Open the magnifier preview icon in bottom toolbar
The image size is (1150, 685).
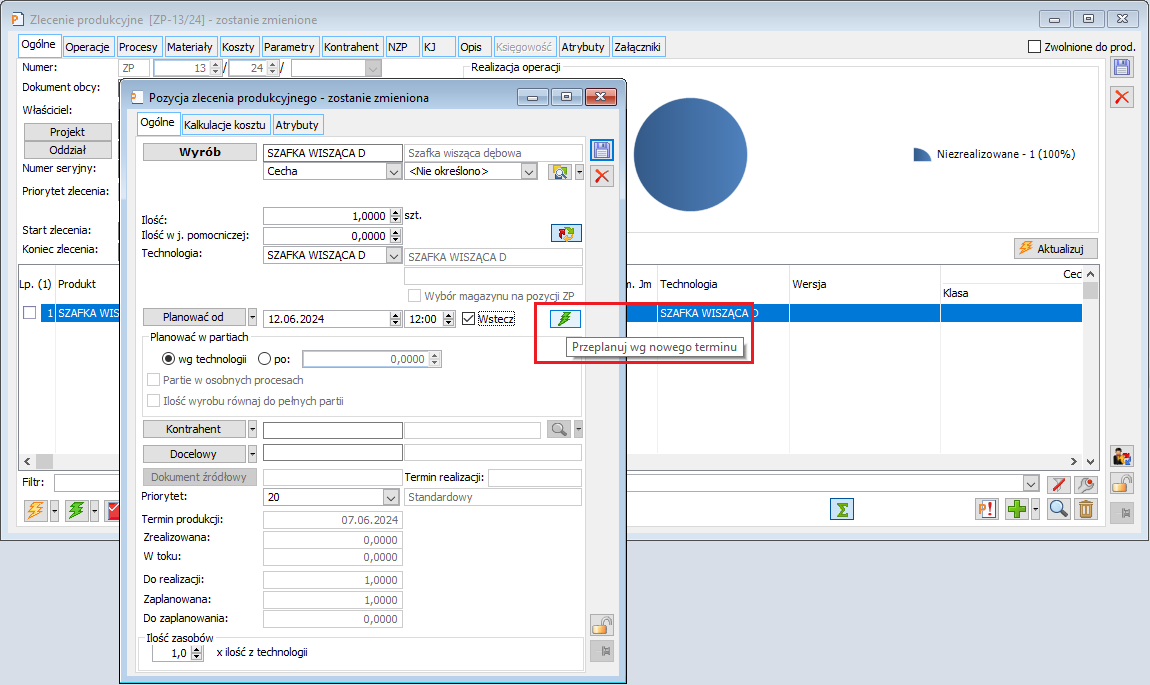(x=1058, y=509)
